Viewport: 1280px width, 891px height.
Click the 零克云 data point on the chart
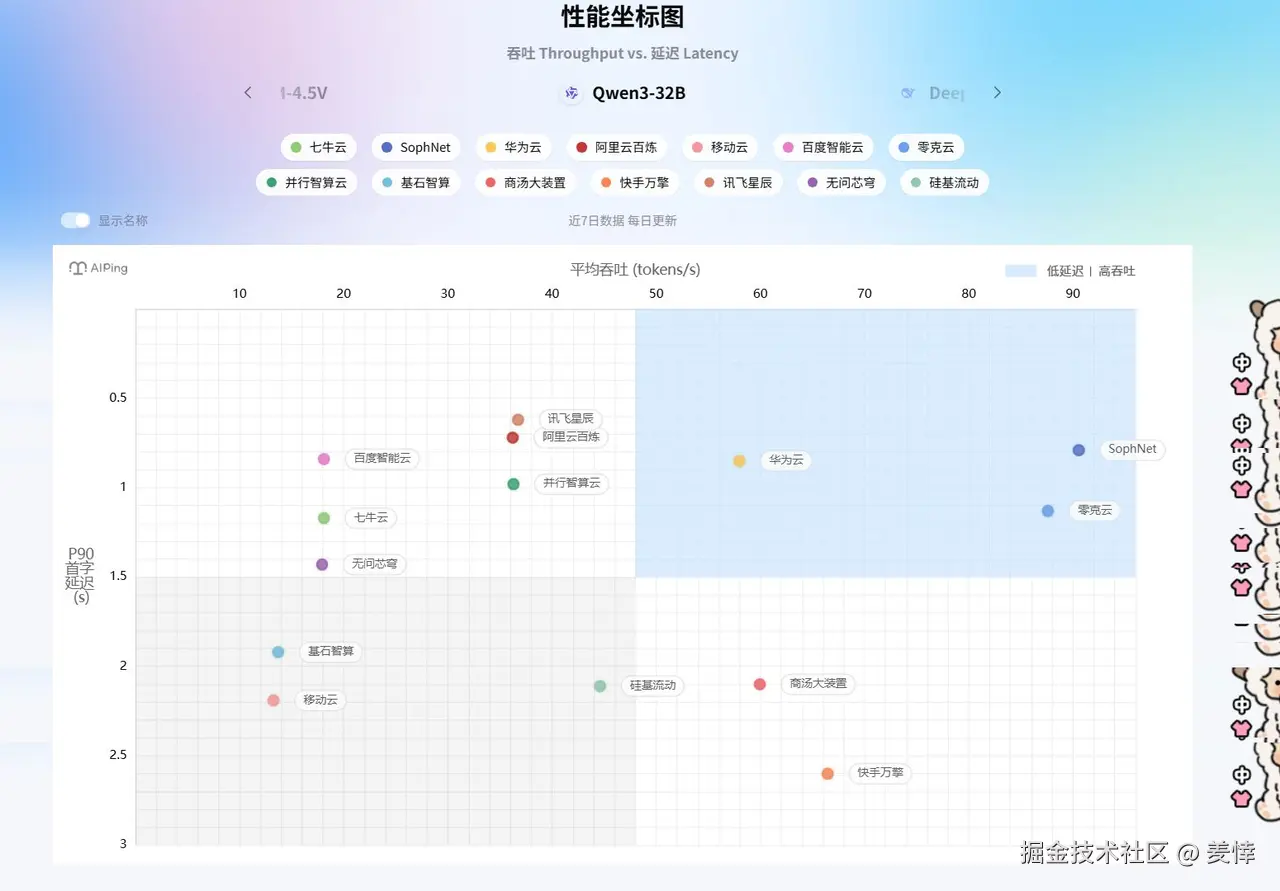click(x=1047, y=510)
